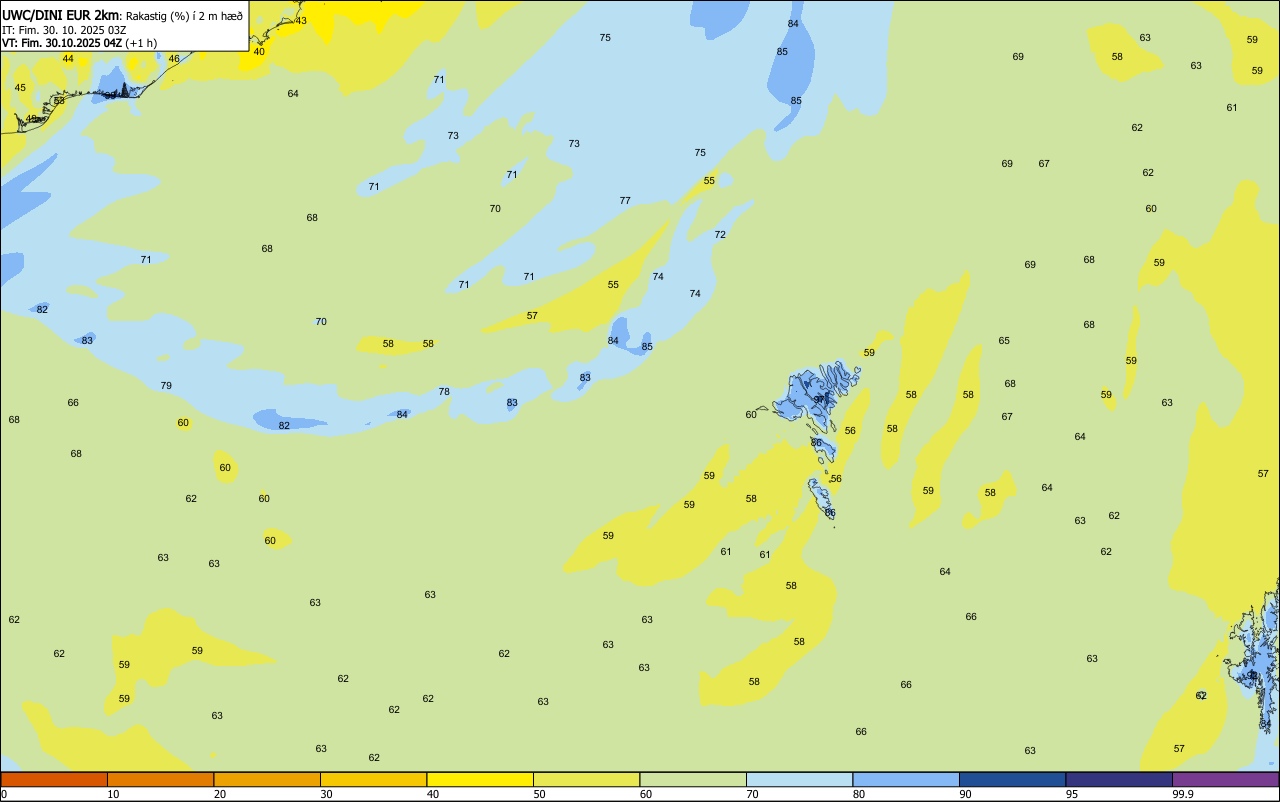Click the '10' legend tick label
Screen dimensions: 1280x802
tap(113, 794)
